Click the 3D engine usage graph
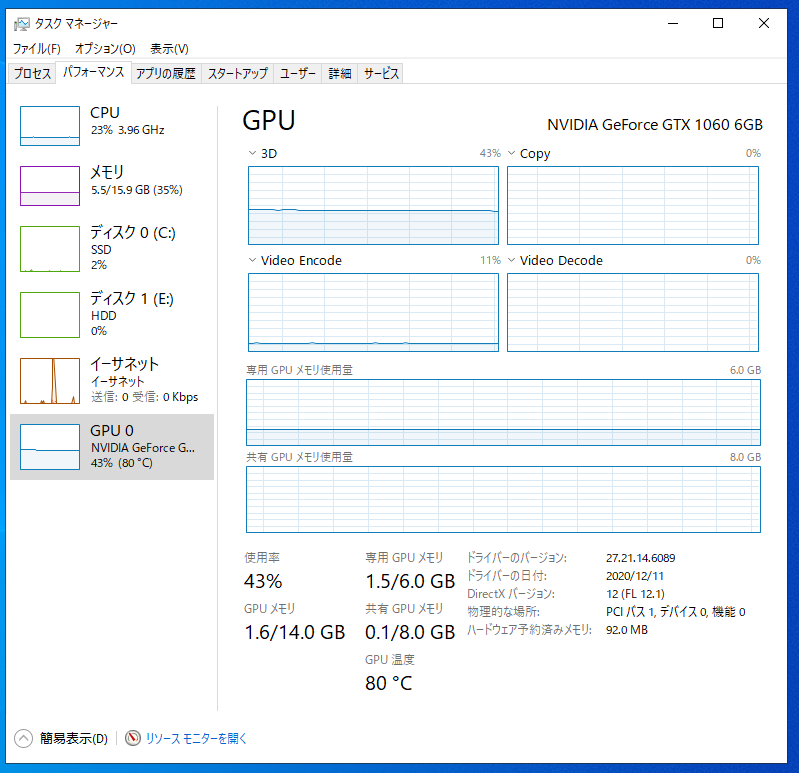799x773 pixels. 374,205
